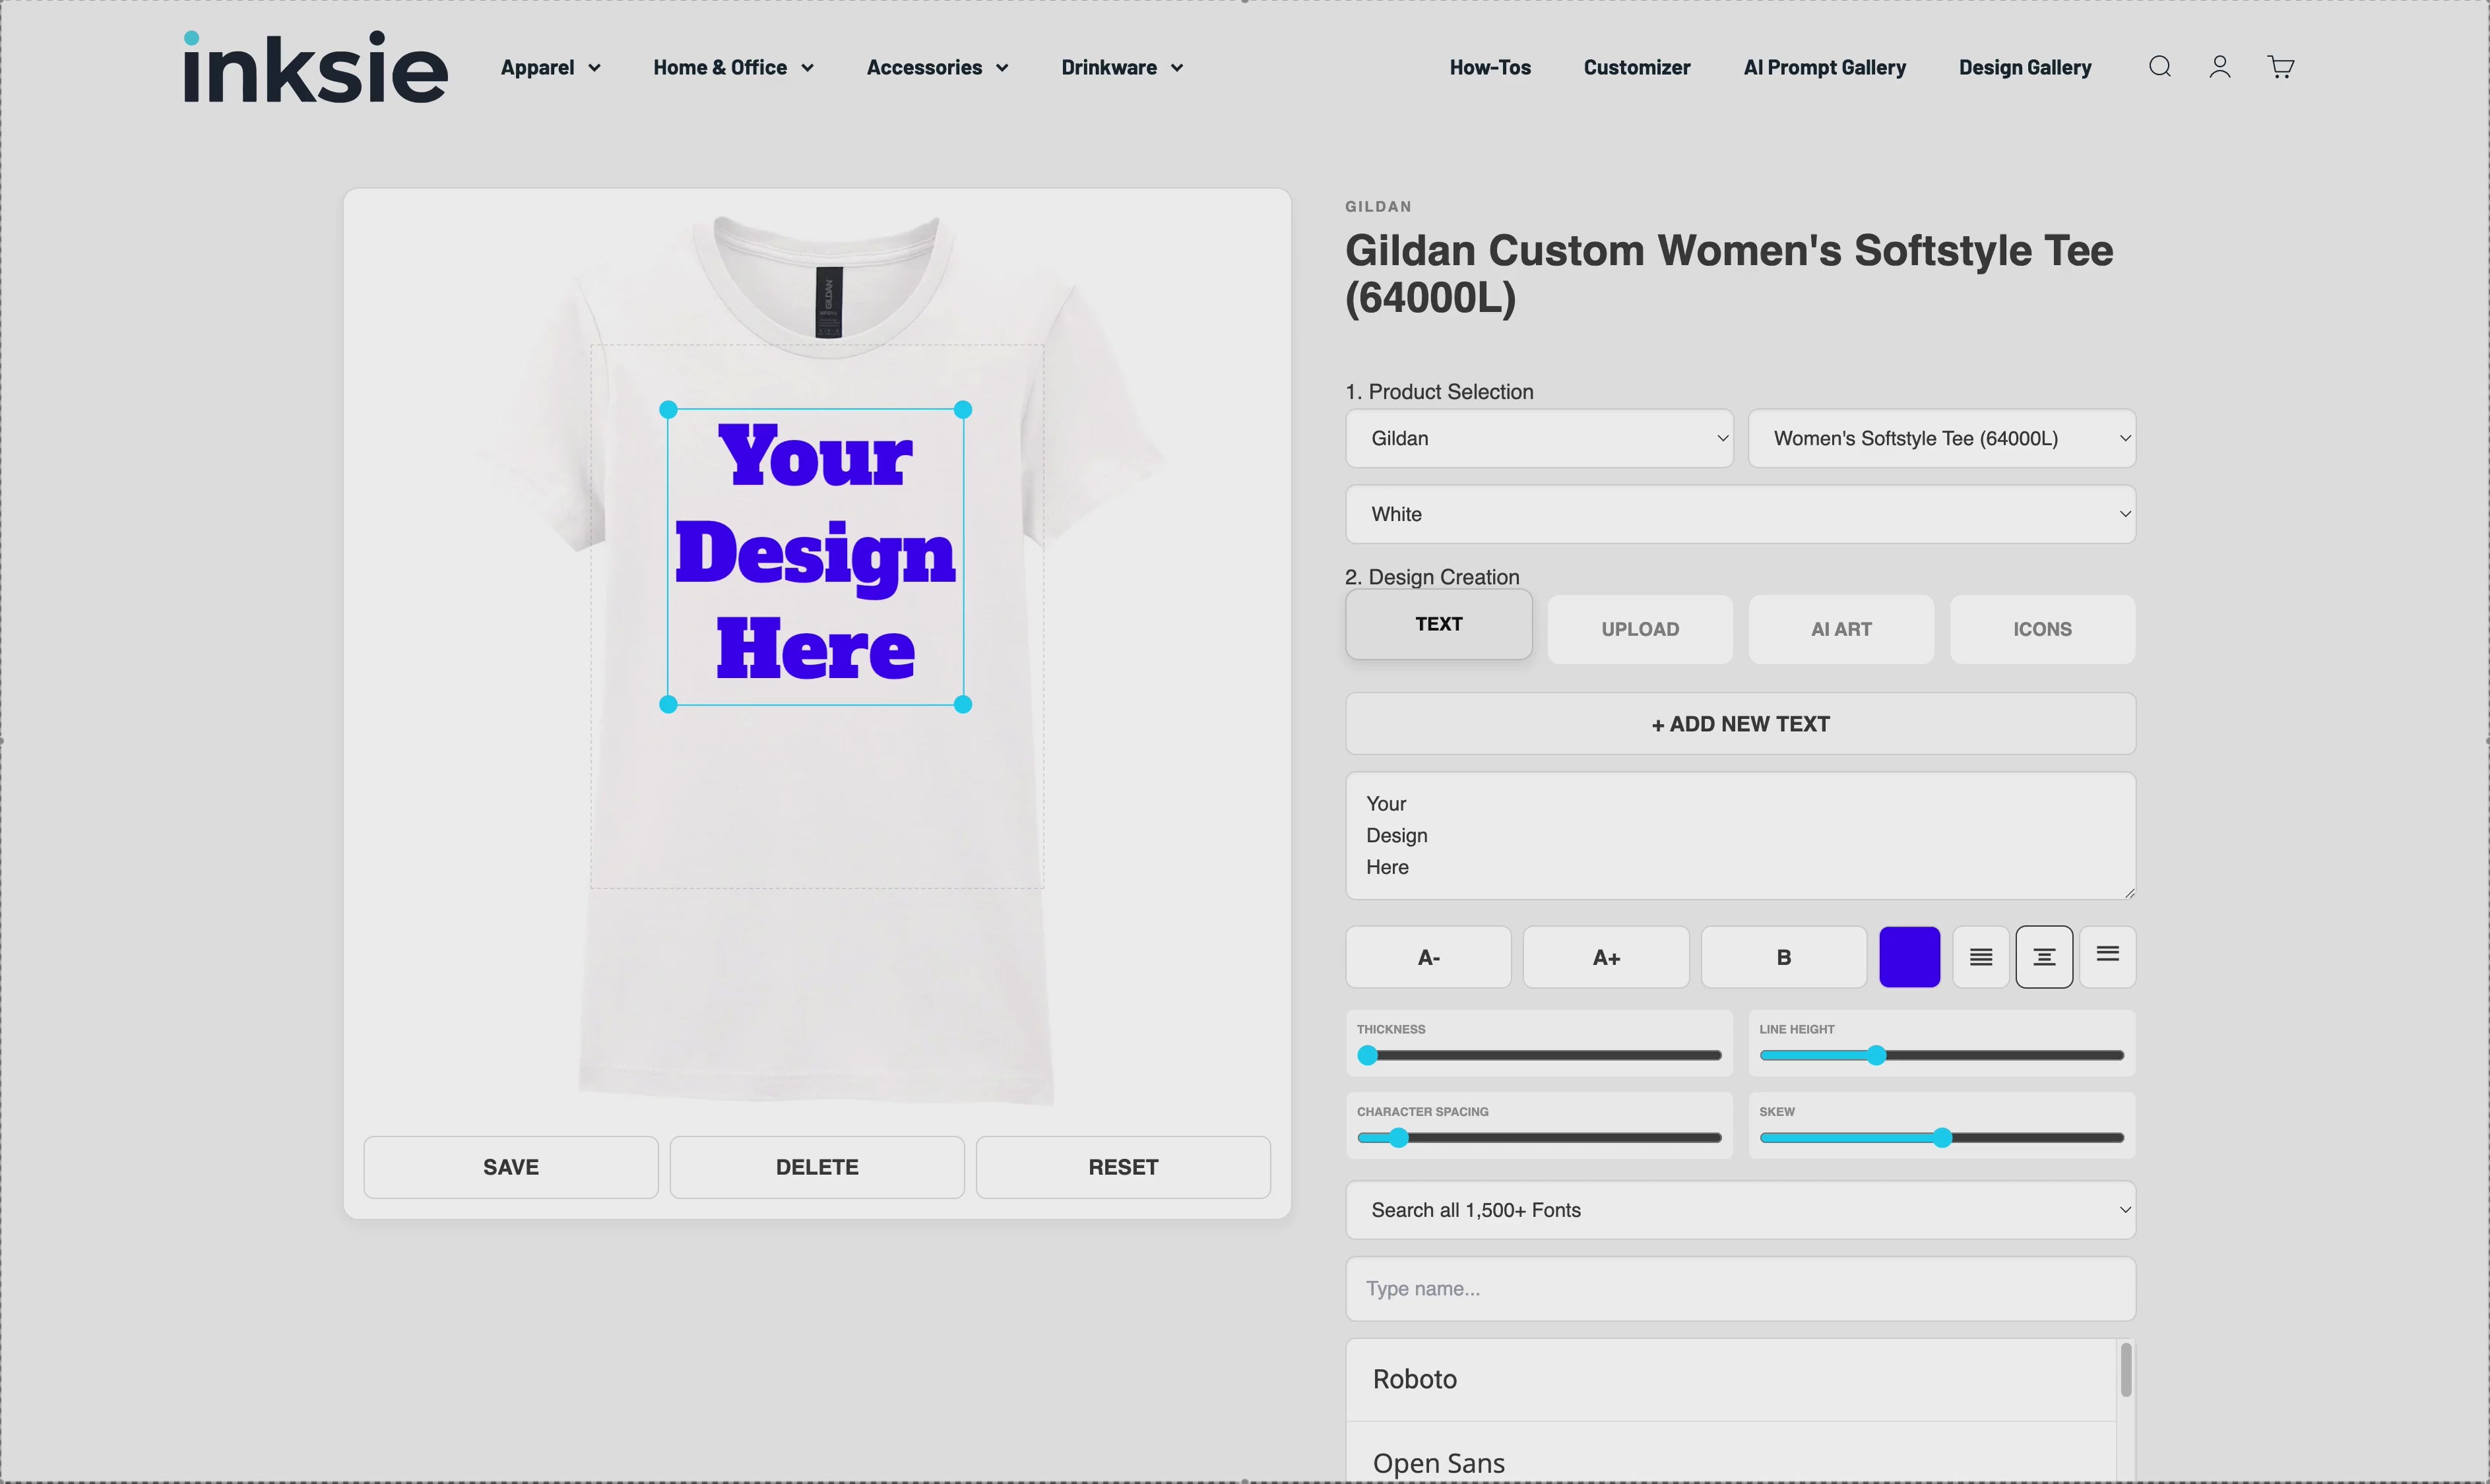Image resolution: width=2490 pixels, height=1484 pixels.
Task: Expand the Apparel menu
Action: 550,67
